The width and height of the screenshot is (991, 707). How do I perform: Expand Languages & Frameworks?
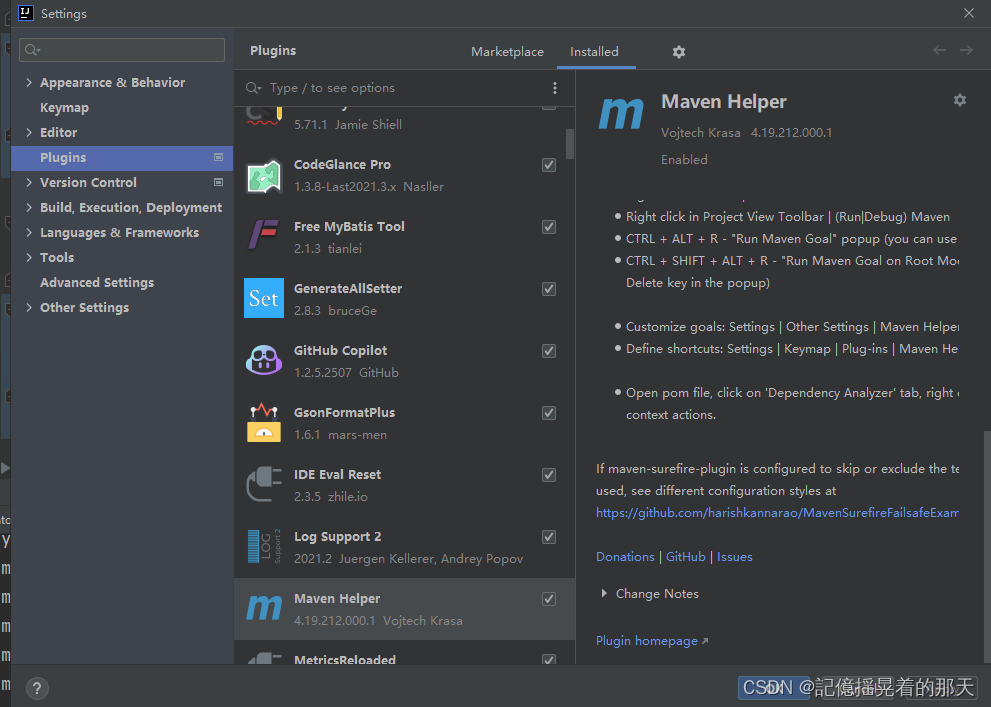coord(29,233)
